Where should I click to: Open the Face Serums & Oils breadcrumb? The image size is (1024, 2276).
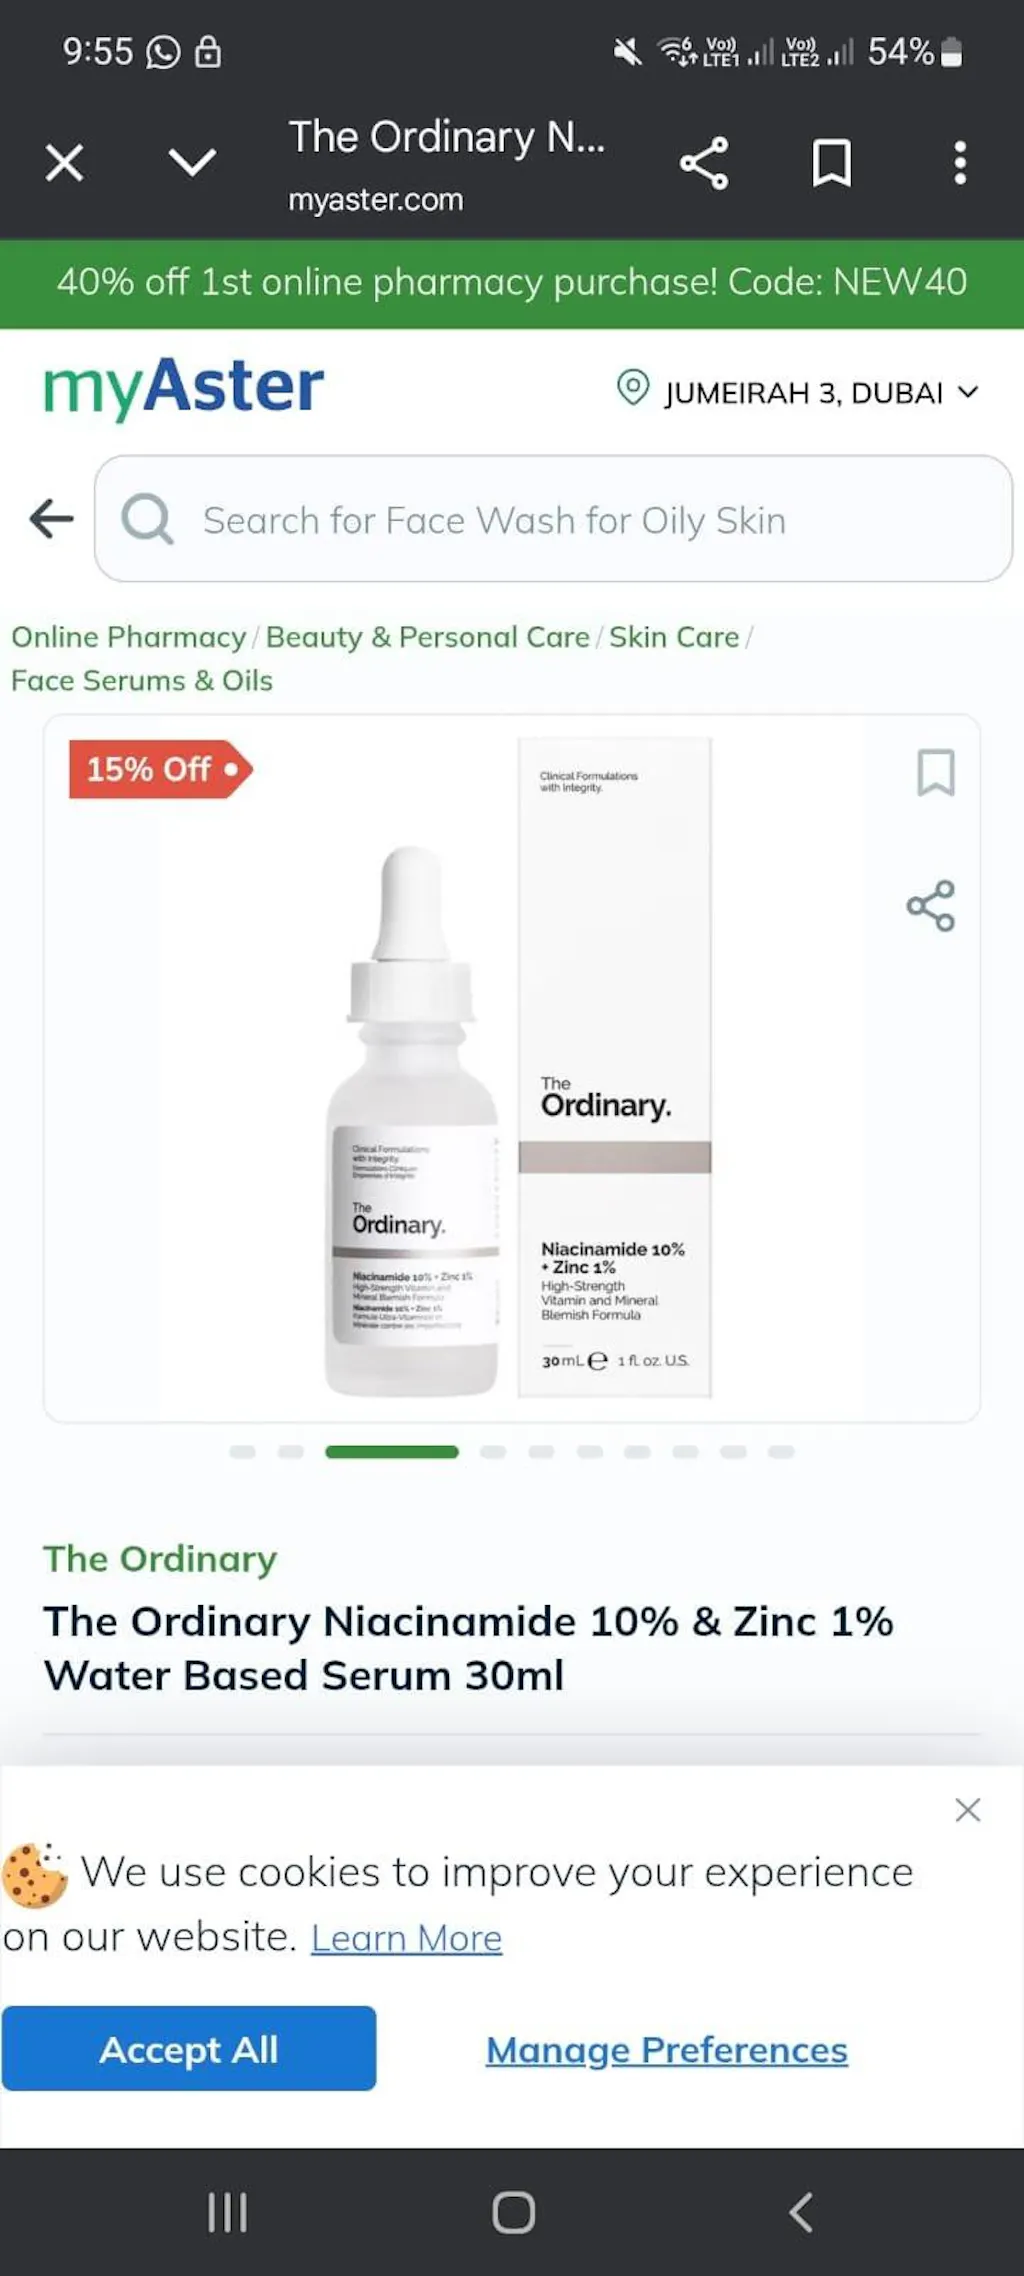click(x=142, y=681)
